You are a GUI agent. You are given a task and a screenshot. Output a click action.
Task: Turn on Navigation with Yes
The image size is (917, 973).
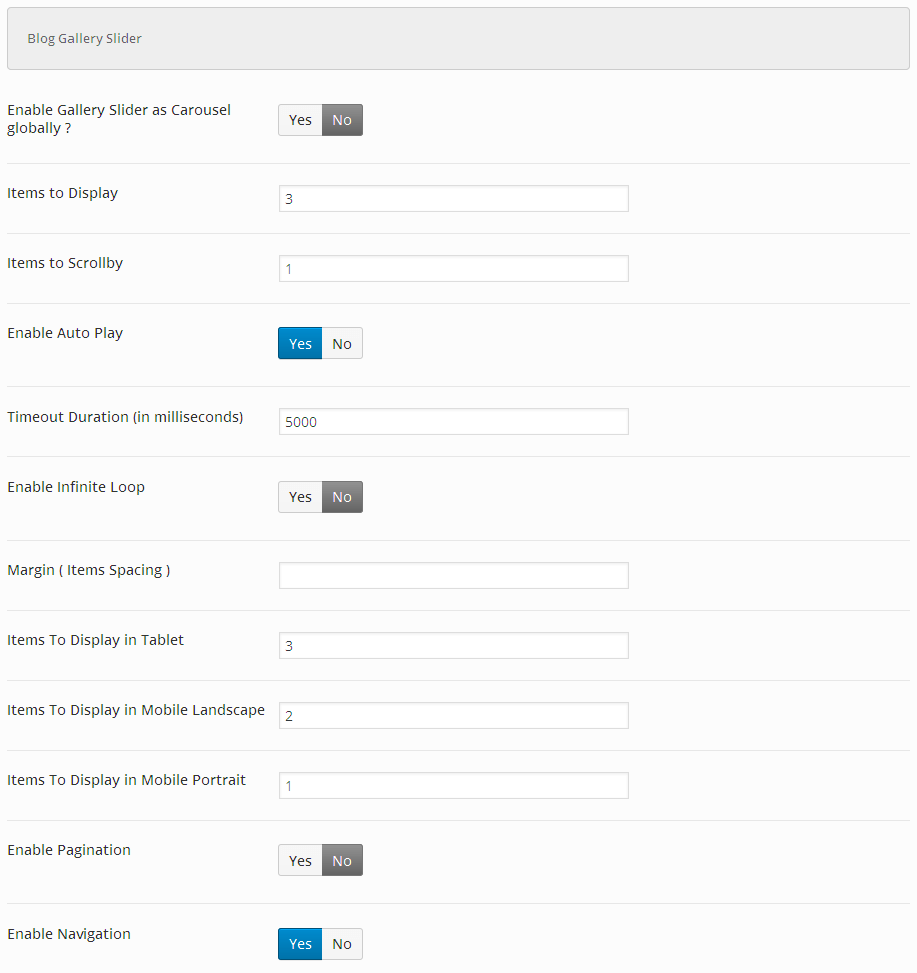(300, 944)
